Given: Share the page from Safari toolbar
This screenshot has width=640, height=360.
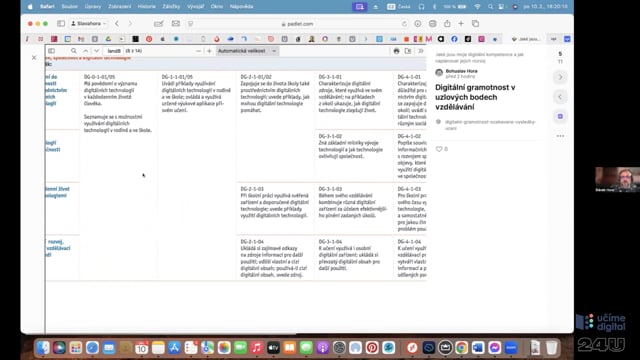Looking at the screenshot, I should 447,24.
